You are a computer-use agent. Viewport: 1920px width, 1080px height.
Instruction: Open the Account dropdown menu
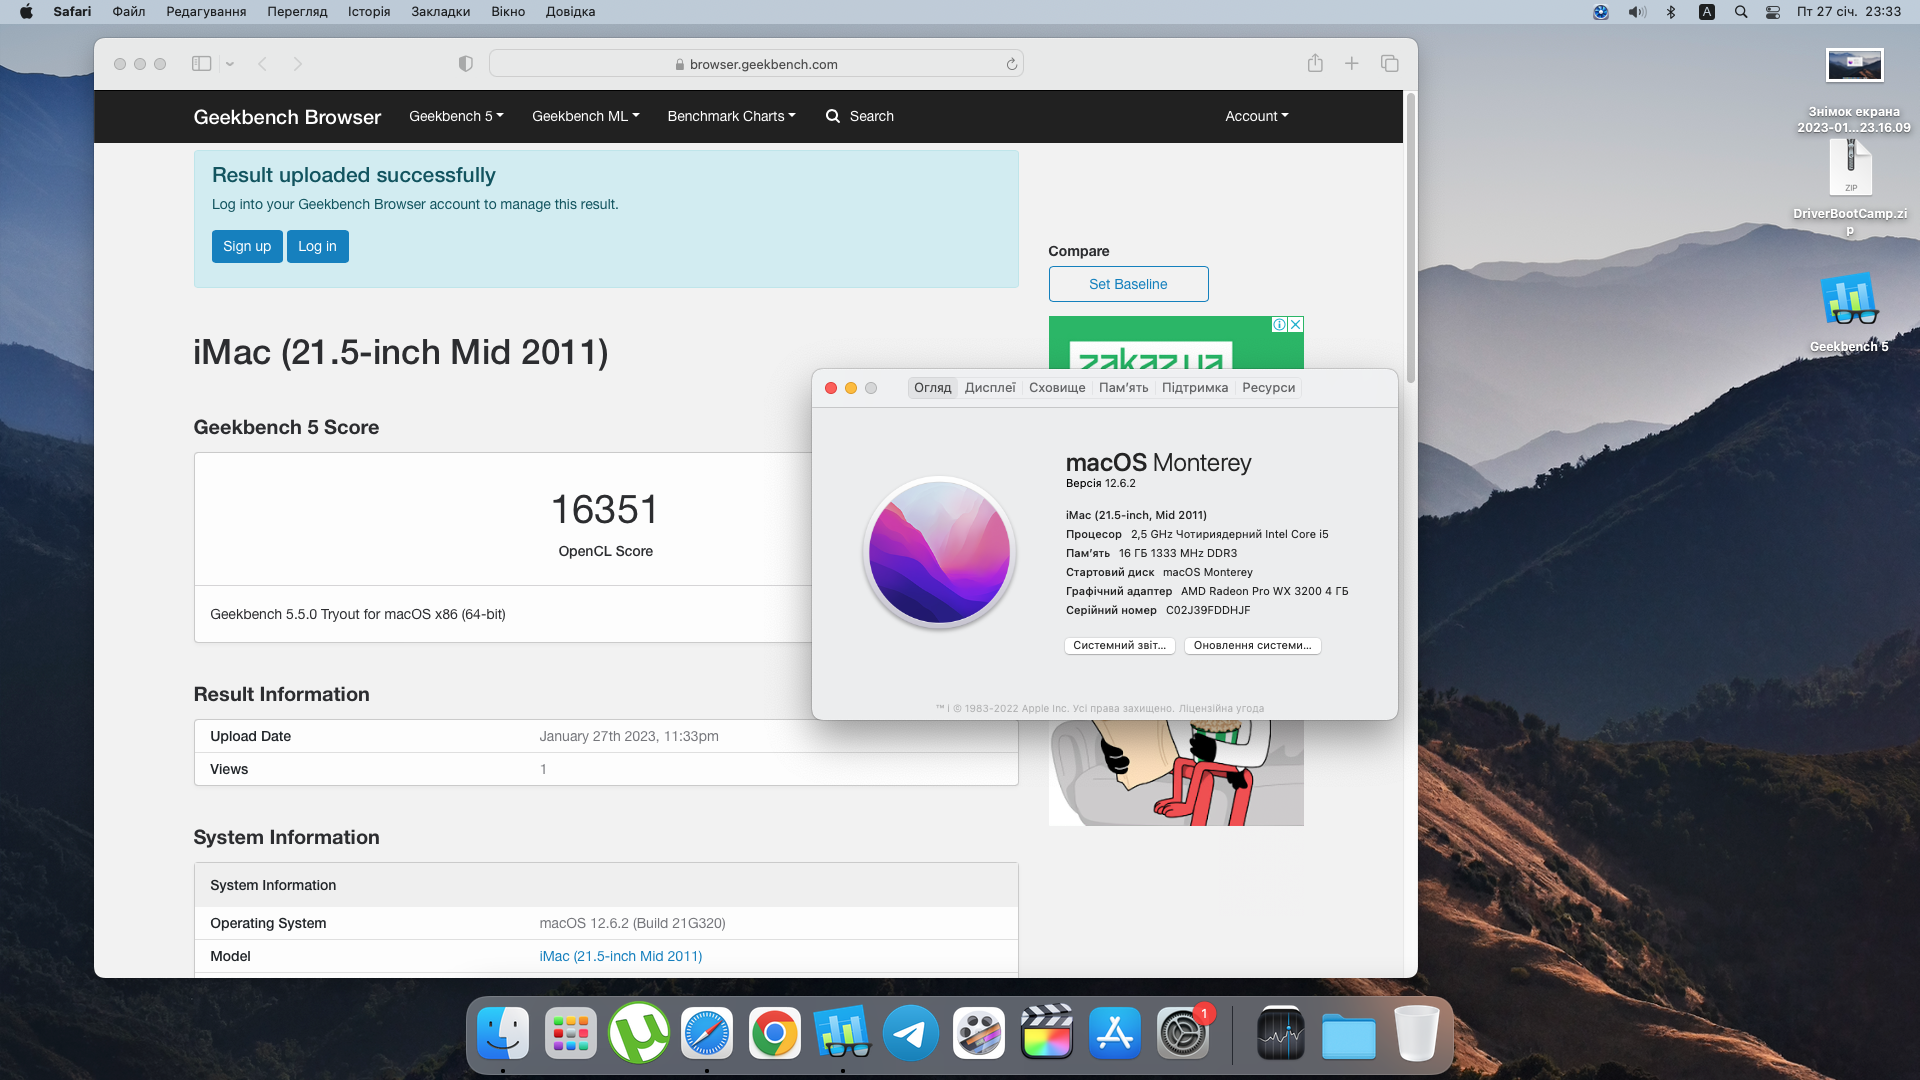1256,116
